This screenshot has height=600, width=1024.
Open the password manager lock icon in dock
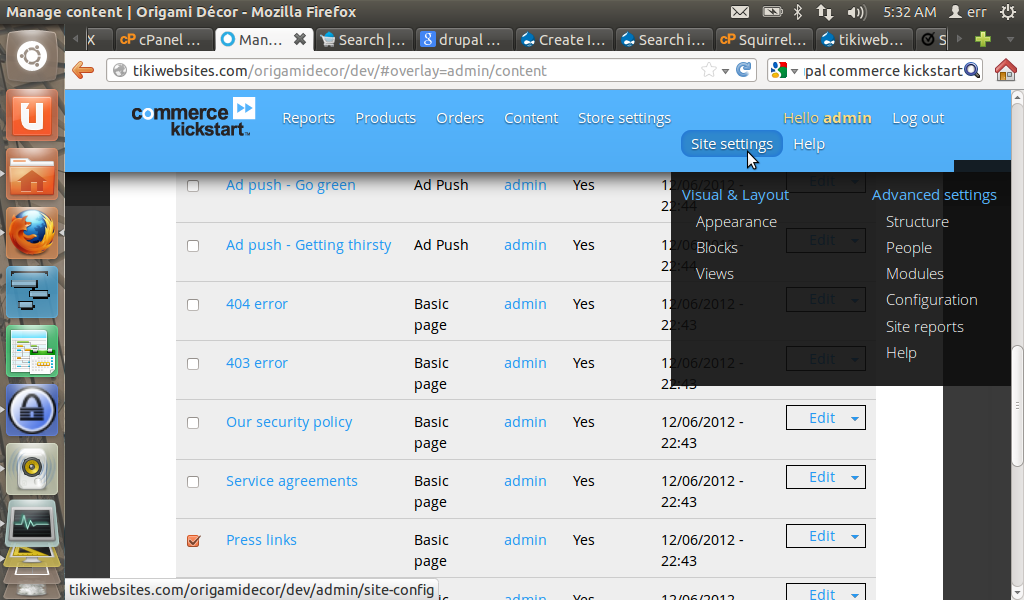(31, 409)
